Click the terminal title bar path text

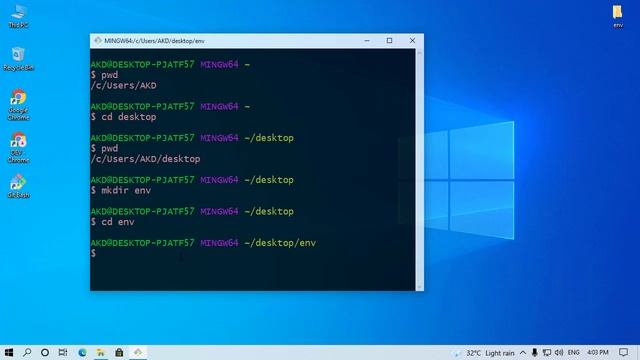click(x=154, y=41)
